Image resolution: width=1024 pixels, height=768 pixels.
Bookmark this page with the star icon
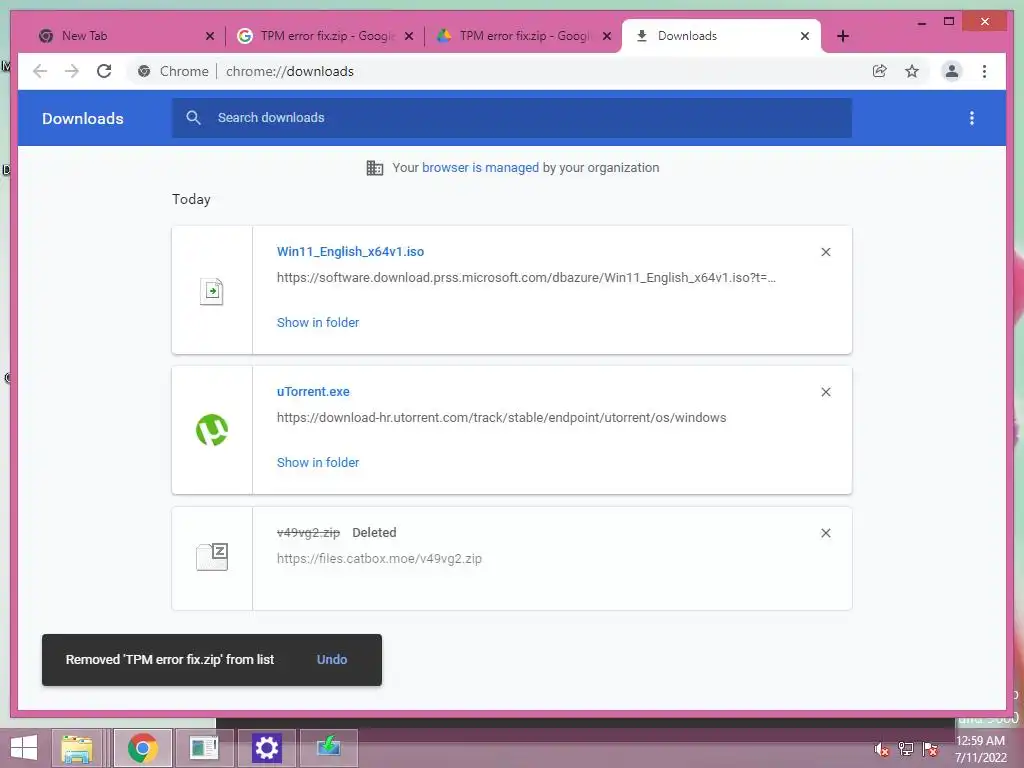(912, 71)
